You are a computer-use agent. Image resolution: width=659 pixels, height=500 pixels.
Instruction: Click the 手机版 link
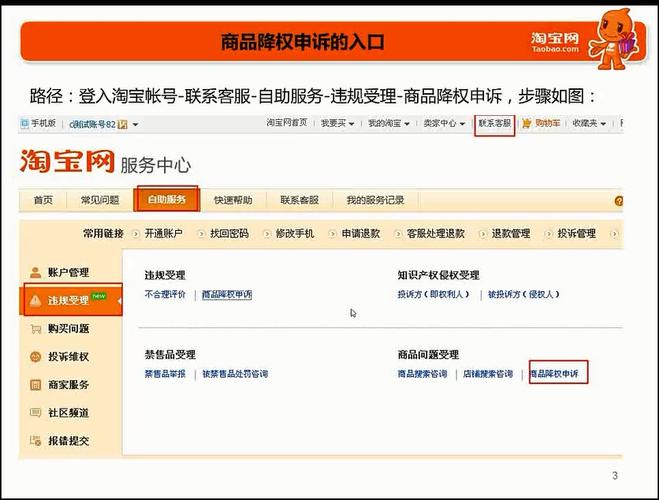[x=43, y=123]
